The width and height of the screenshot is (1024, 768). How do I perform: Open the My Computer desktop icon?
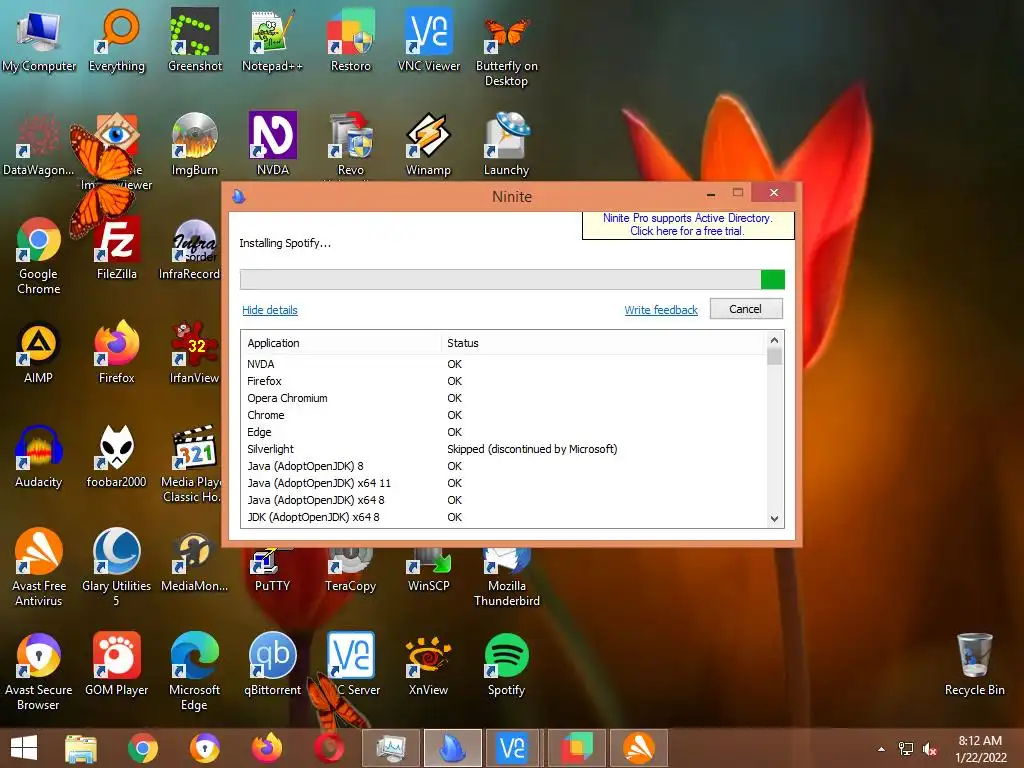click(x=39, y=40)
